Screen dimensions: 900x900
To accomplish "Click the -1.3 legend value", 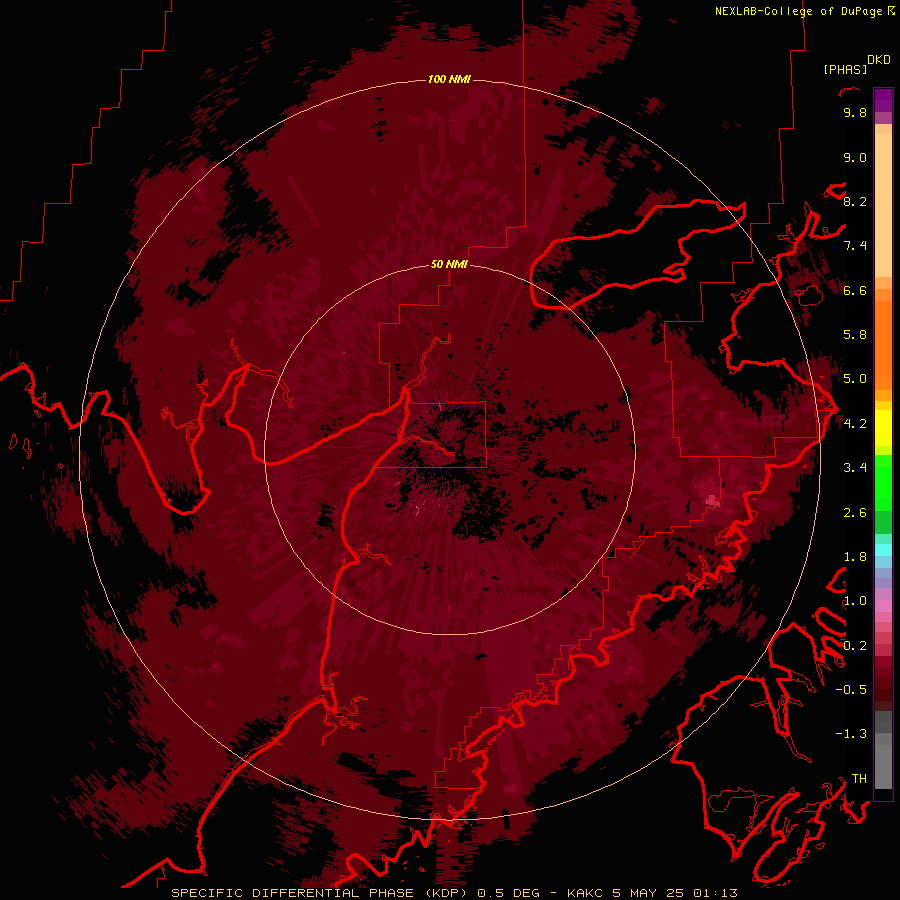I will [x=851, y=734].
